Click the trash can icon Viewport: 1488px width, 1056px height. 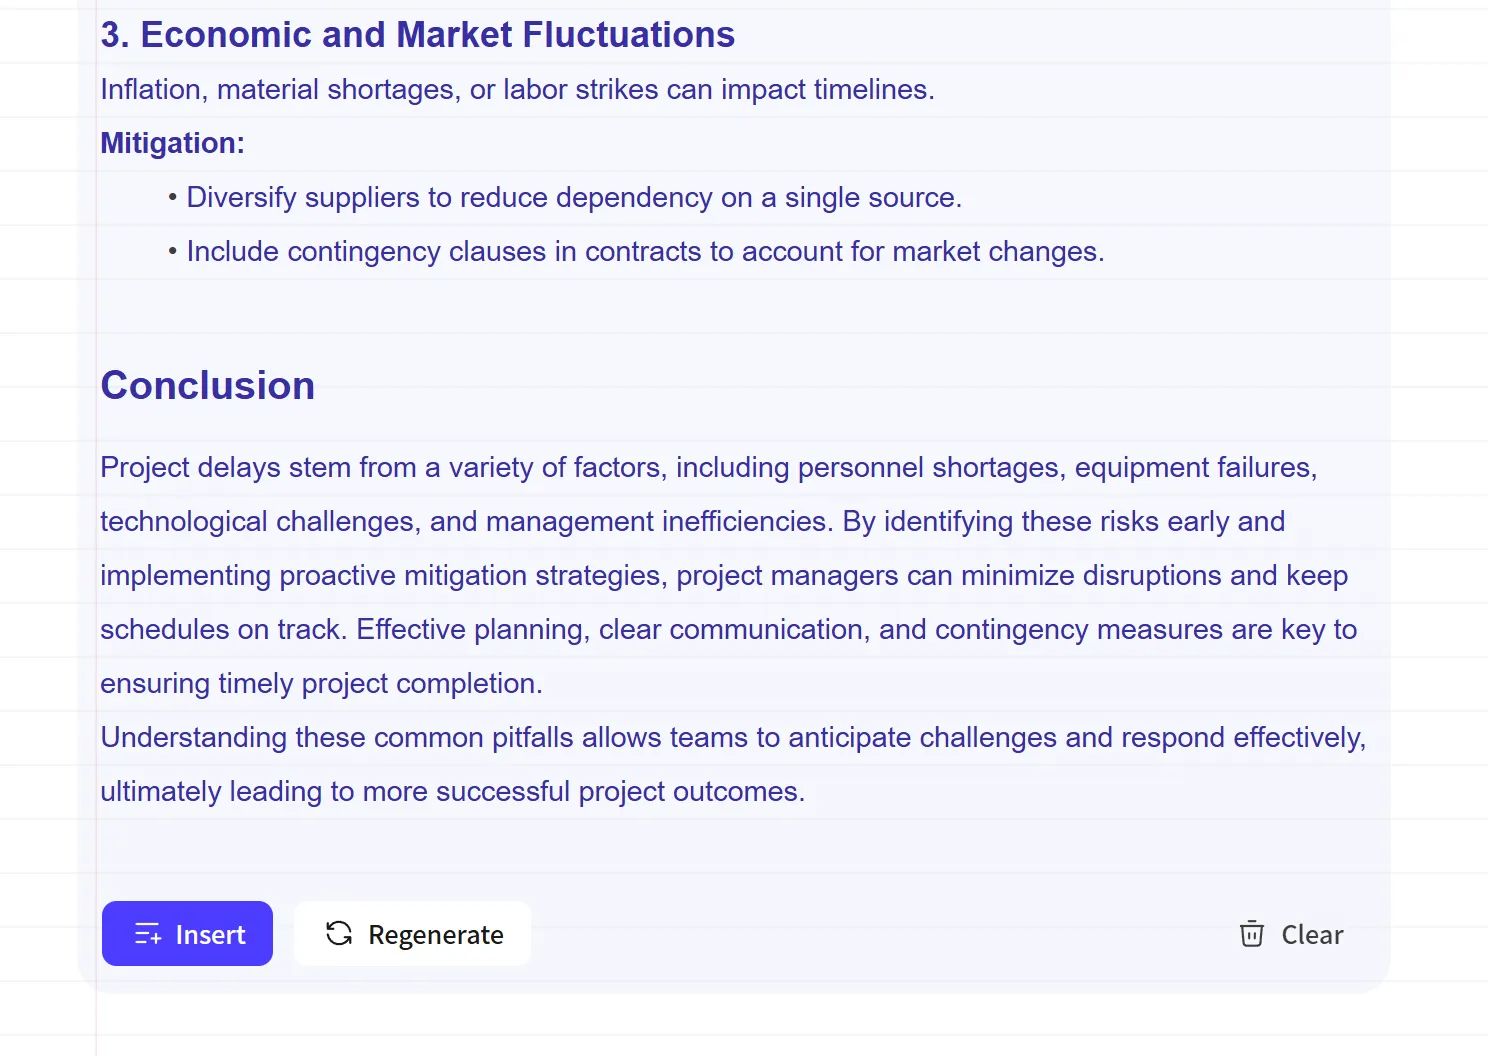[x=1252, y=934]
